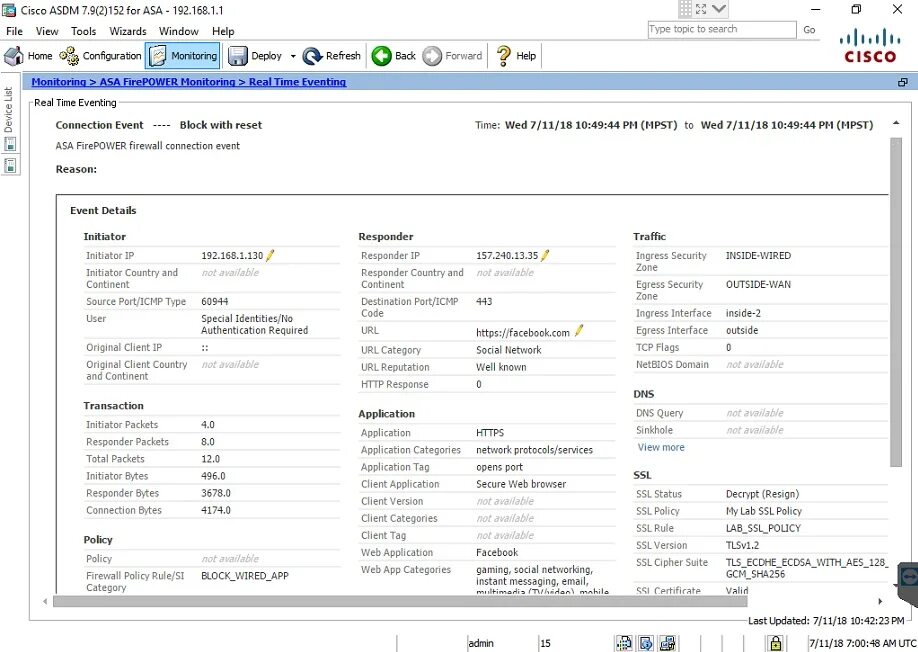Viewport: 918px width, 652px height.
Task: Refresh the ASDM data
Action: (x=331, y=56)
